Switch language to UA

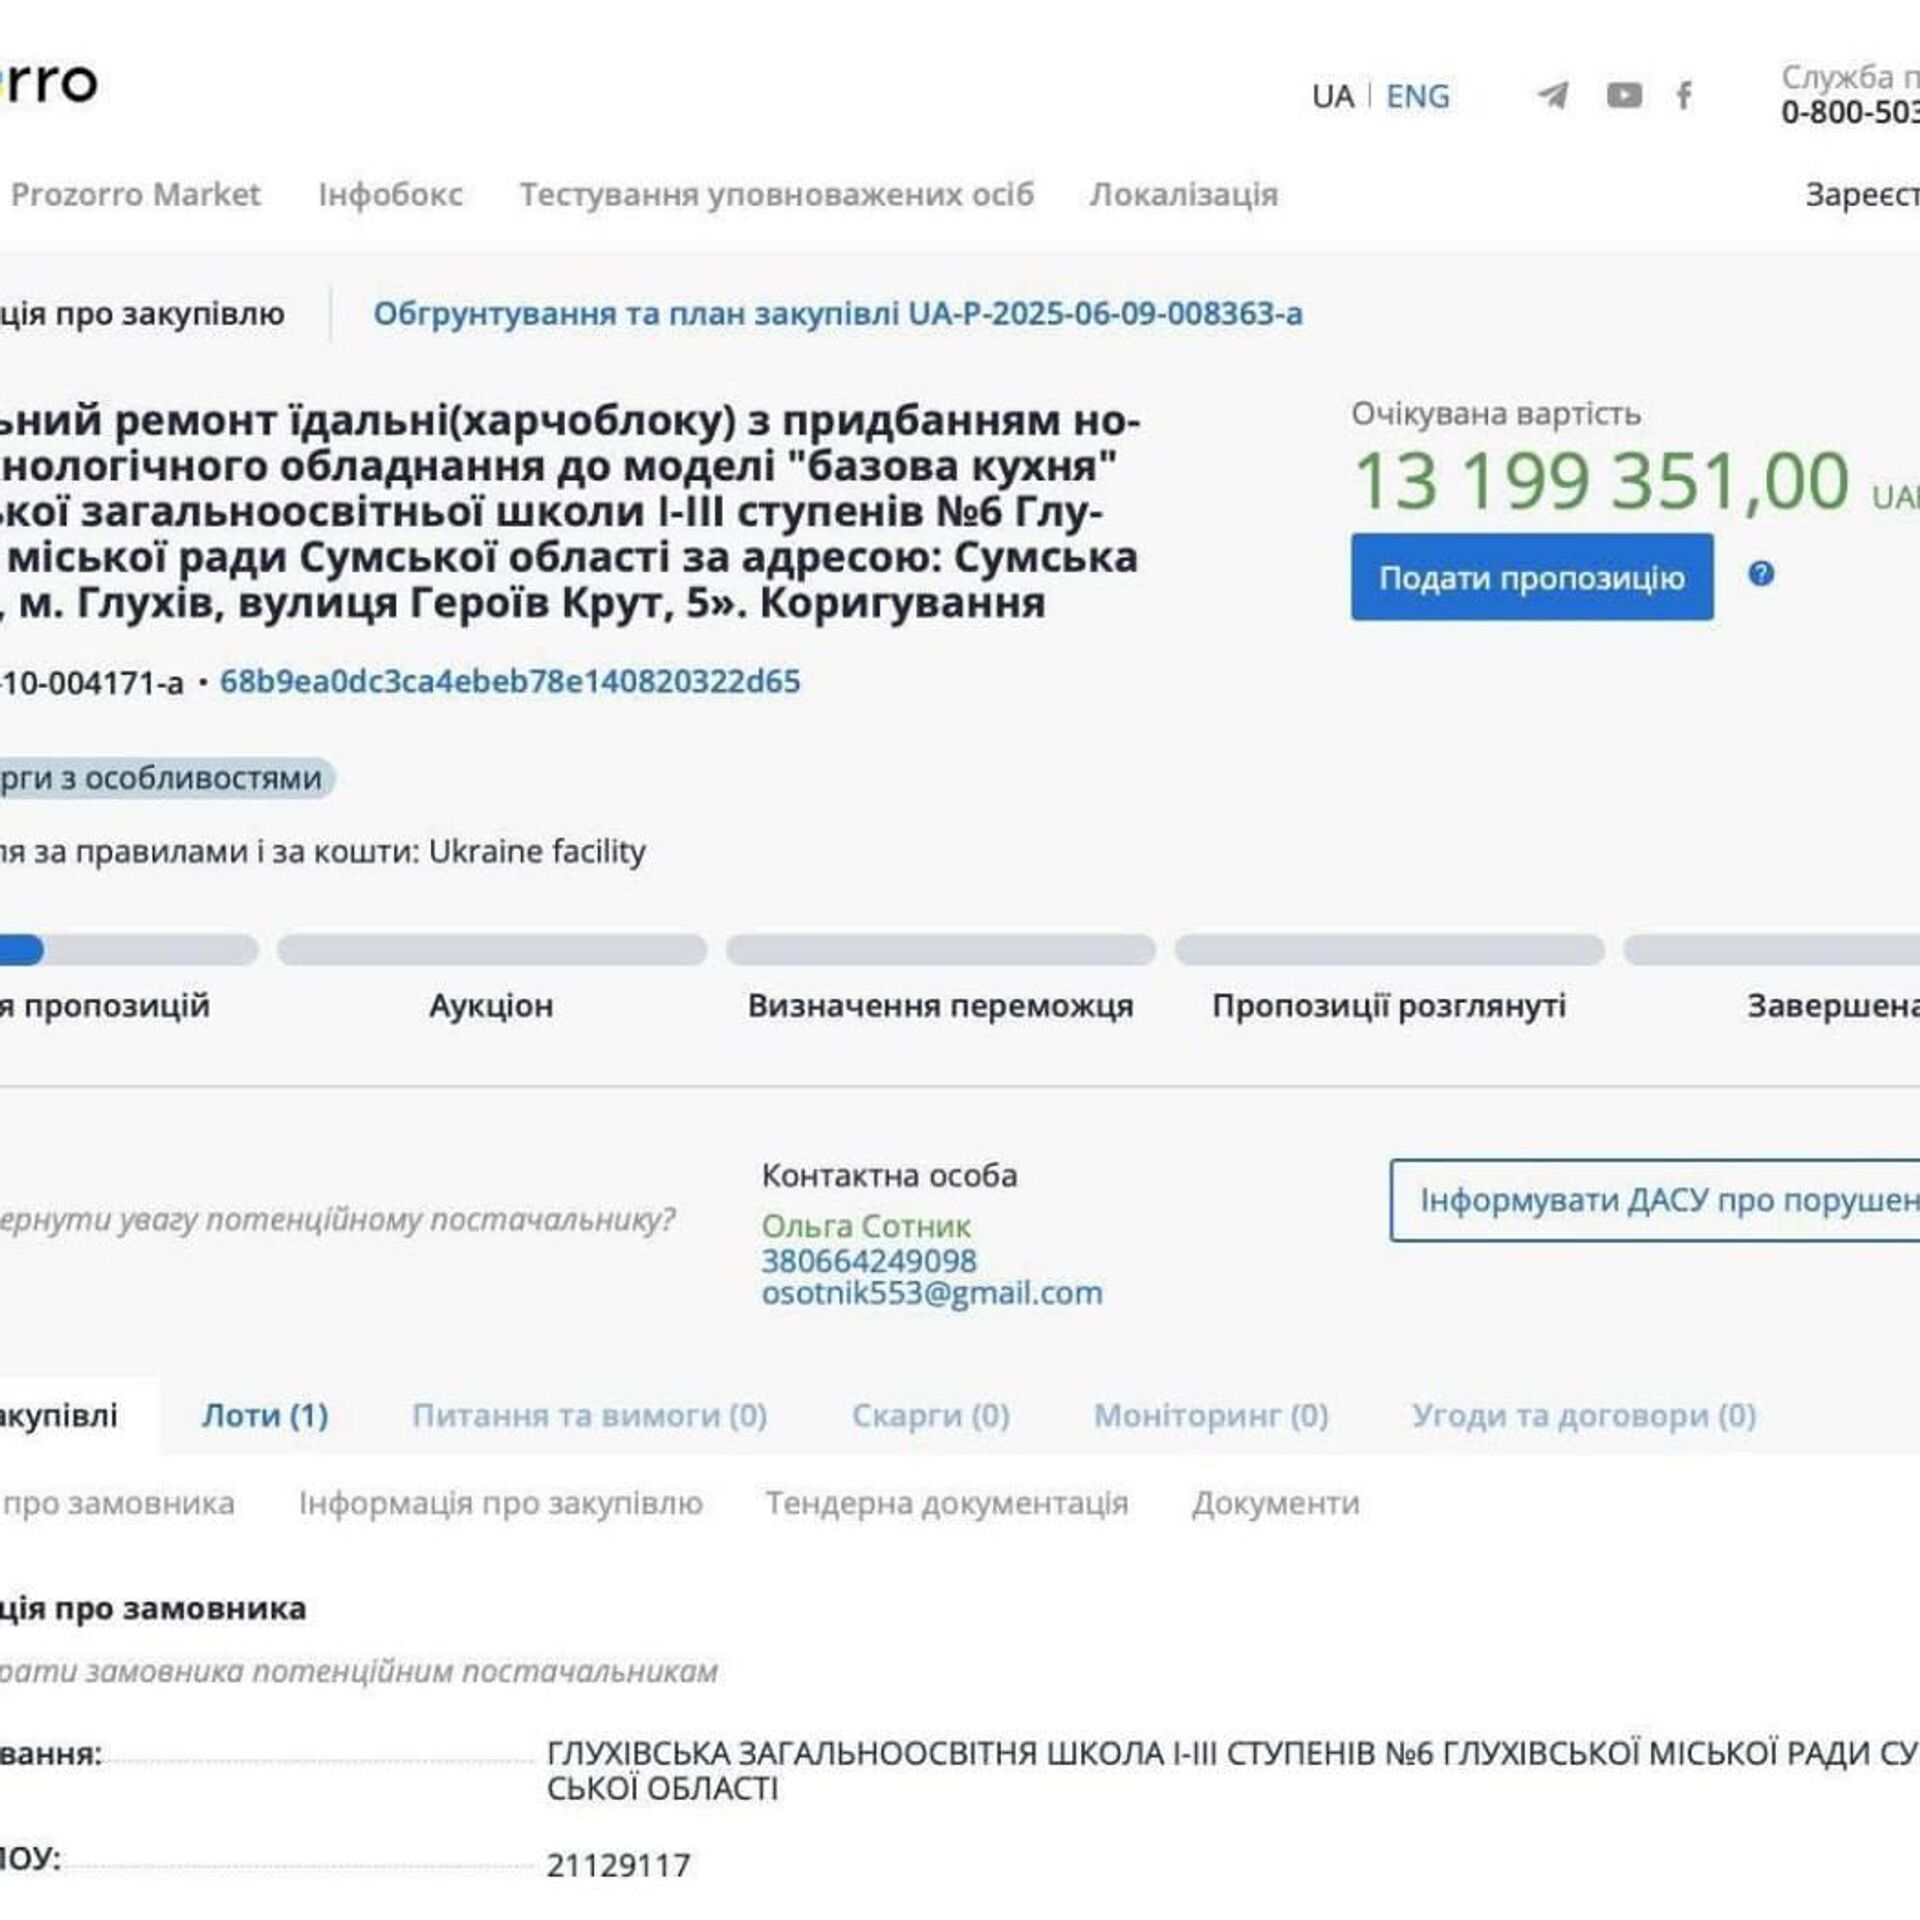tap(1332, 96)
